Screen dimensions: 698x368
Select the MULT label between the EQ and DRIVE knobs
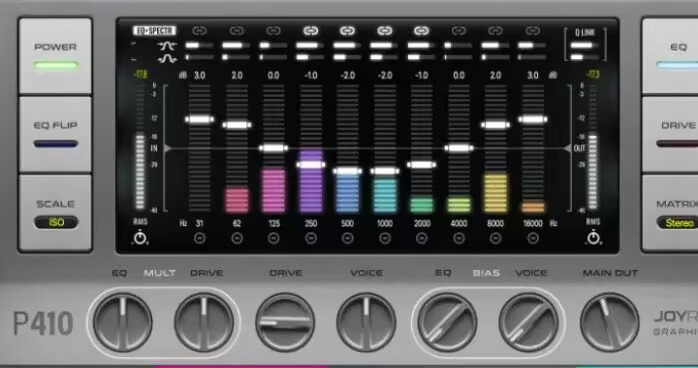click(x=159, y=273)
